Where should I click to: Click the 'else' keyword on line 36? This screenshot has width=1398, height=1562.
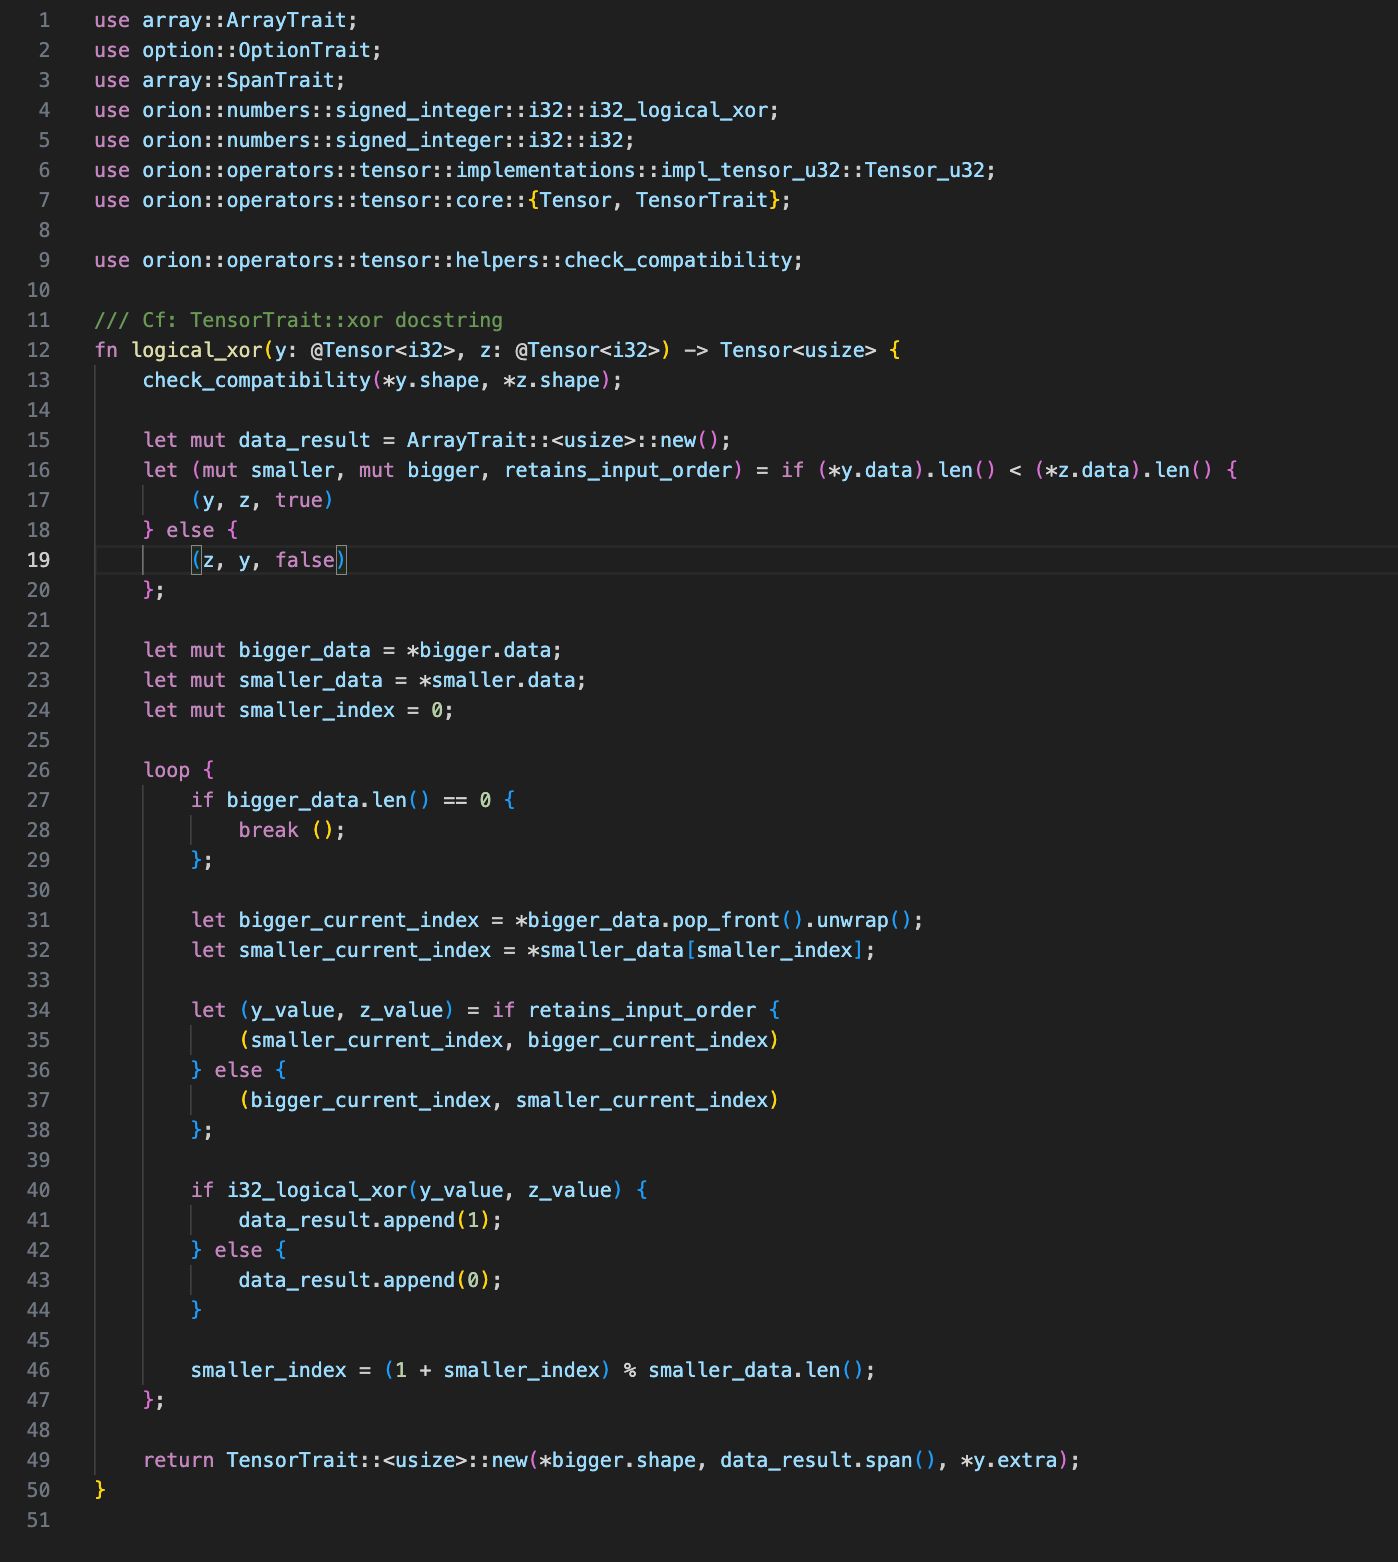(x=239, y=1070)
